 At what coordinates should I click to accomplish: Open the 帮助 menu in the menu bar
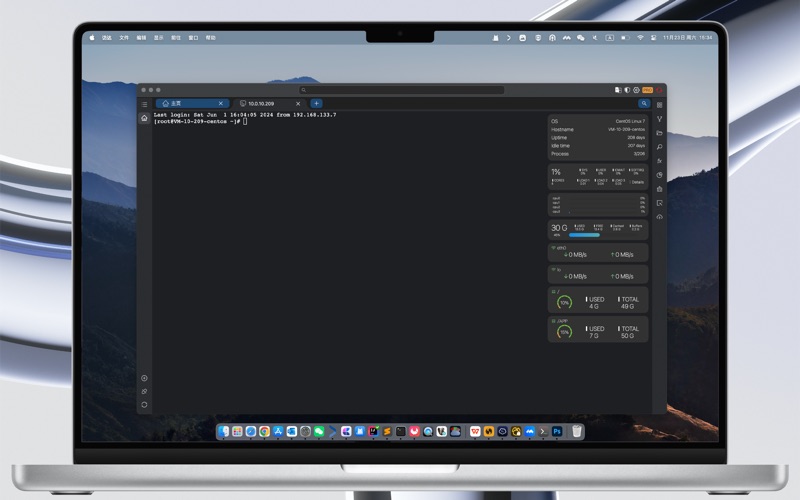pos(211,38)
